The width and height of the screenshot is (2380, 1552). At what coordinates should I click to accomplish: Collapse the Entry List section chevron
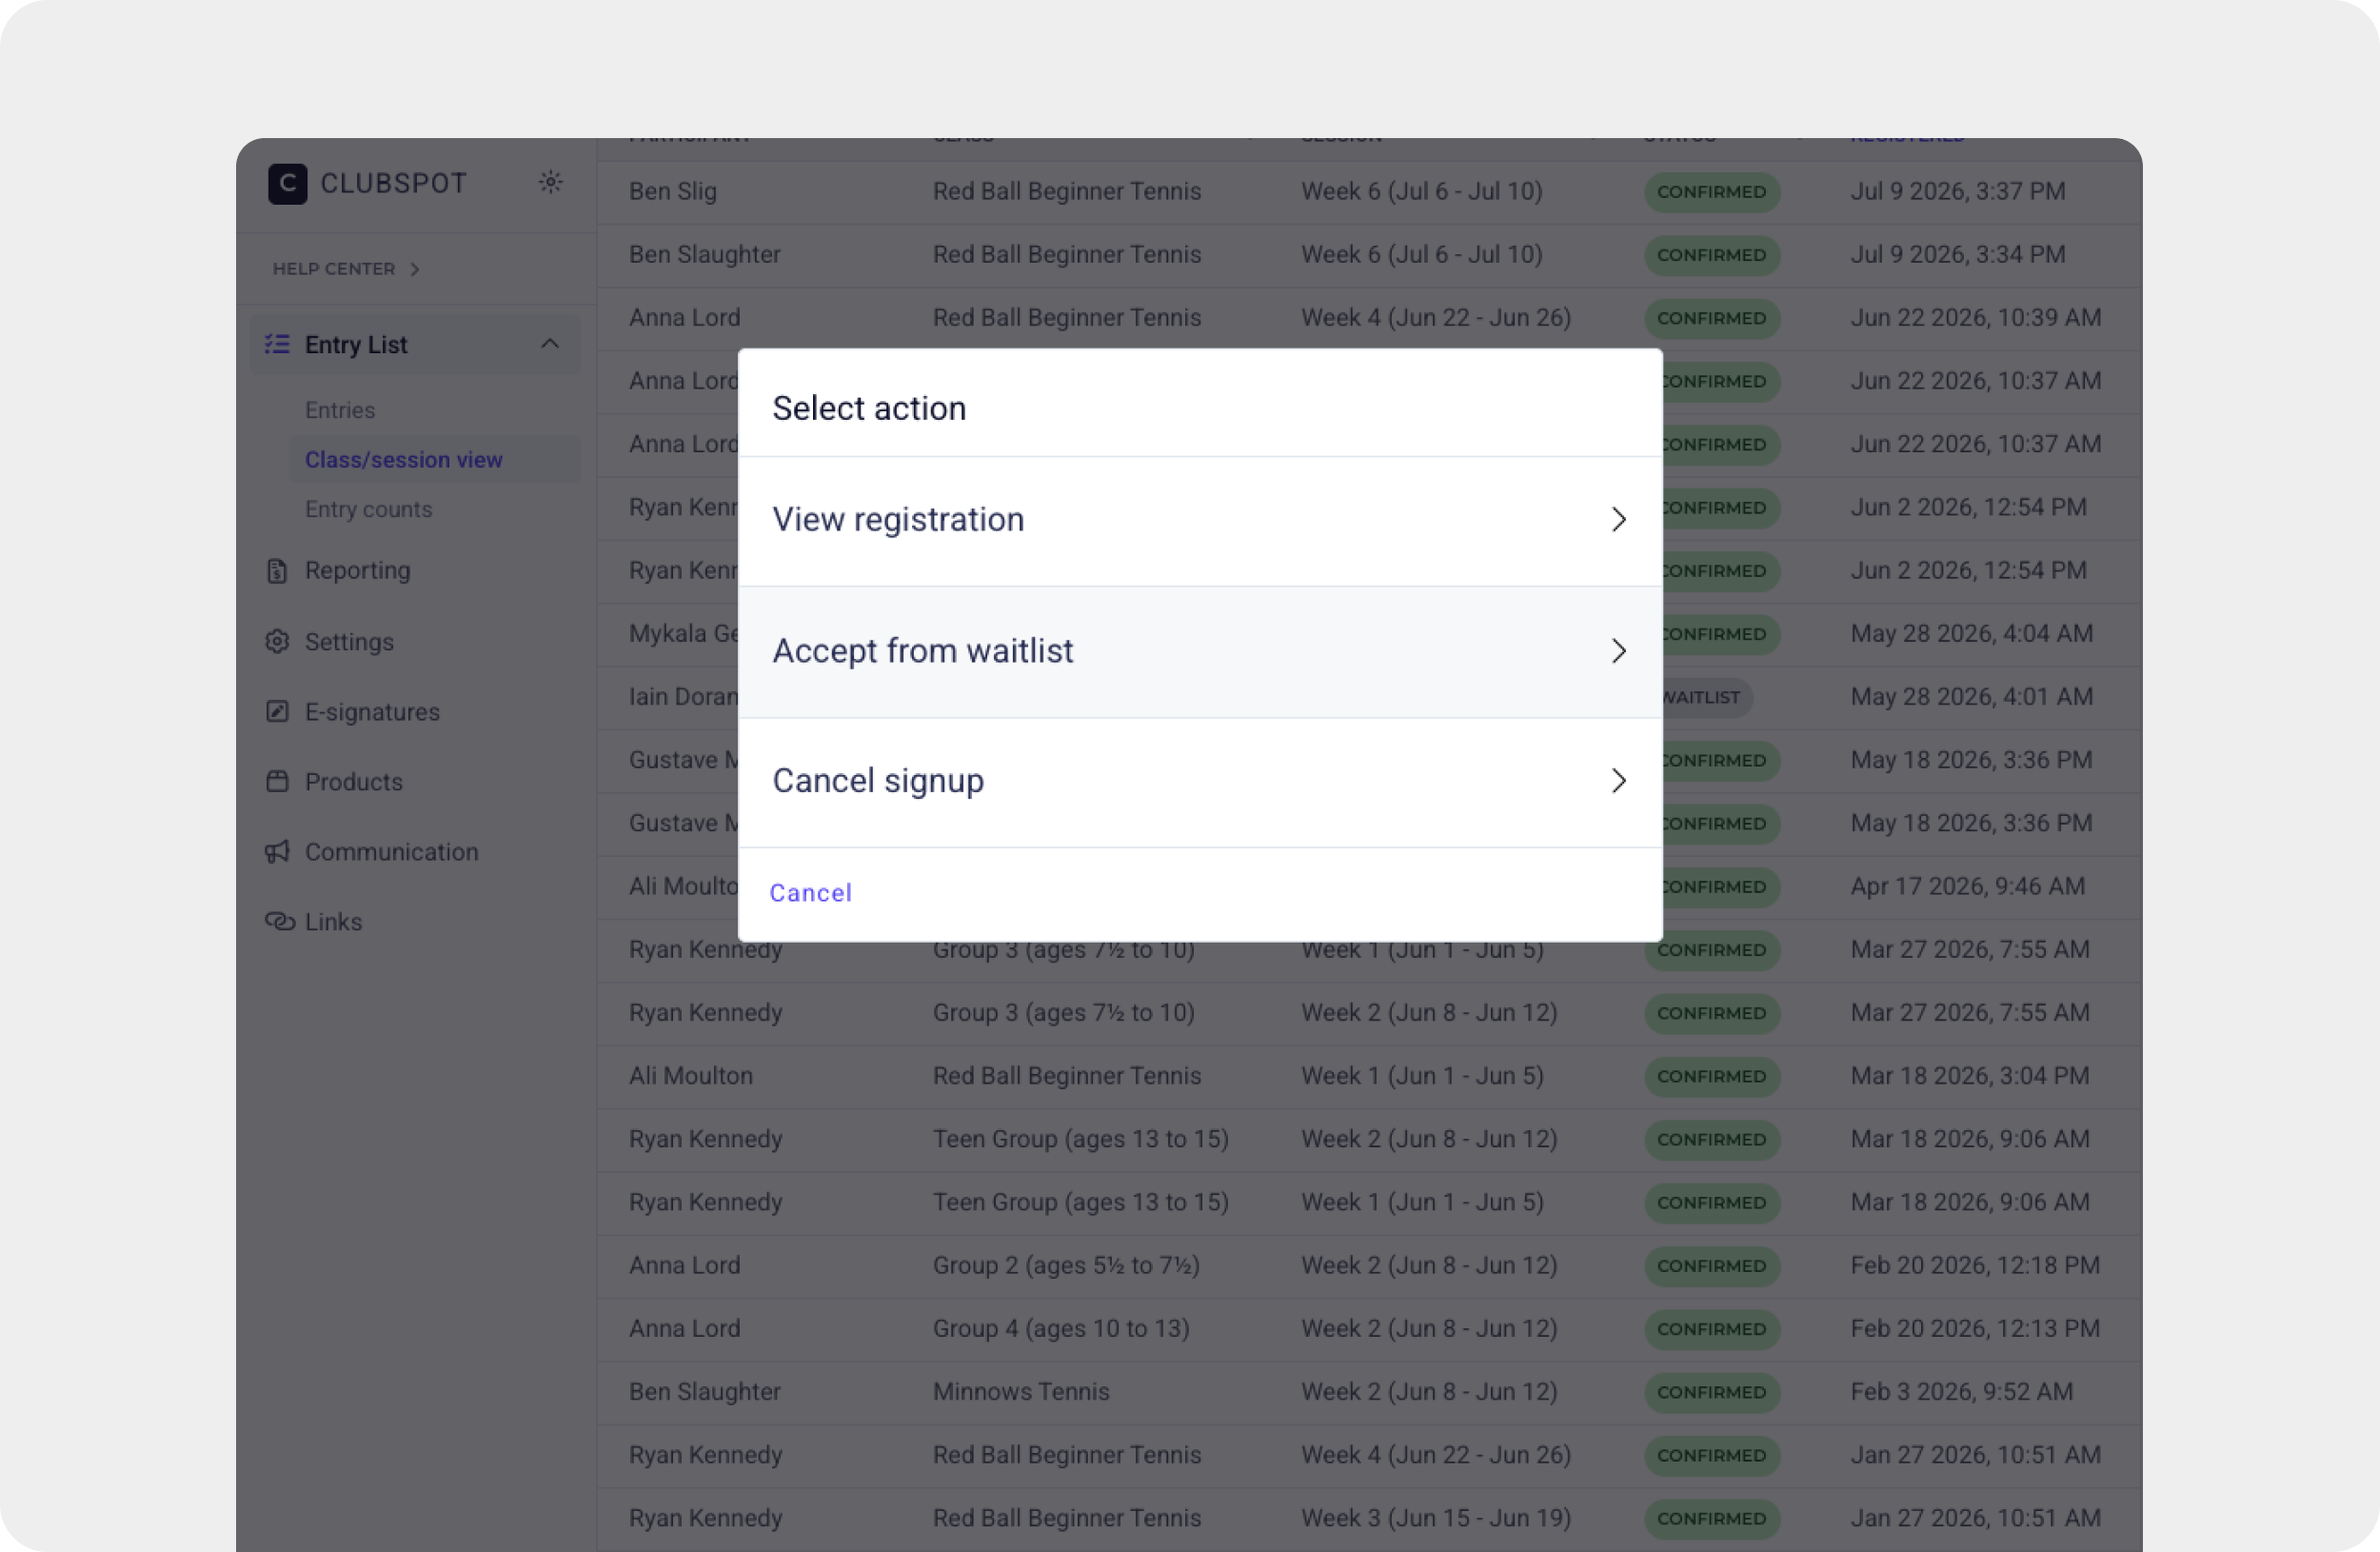(x=550, y=344)
